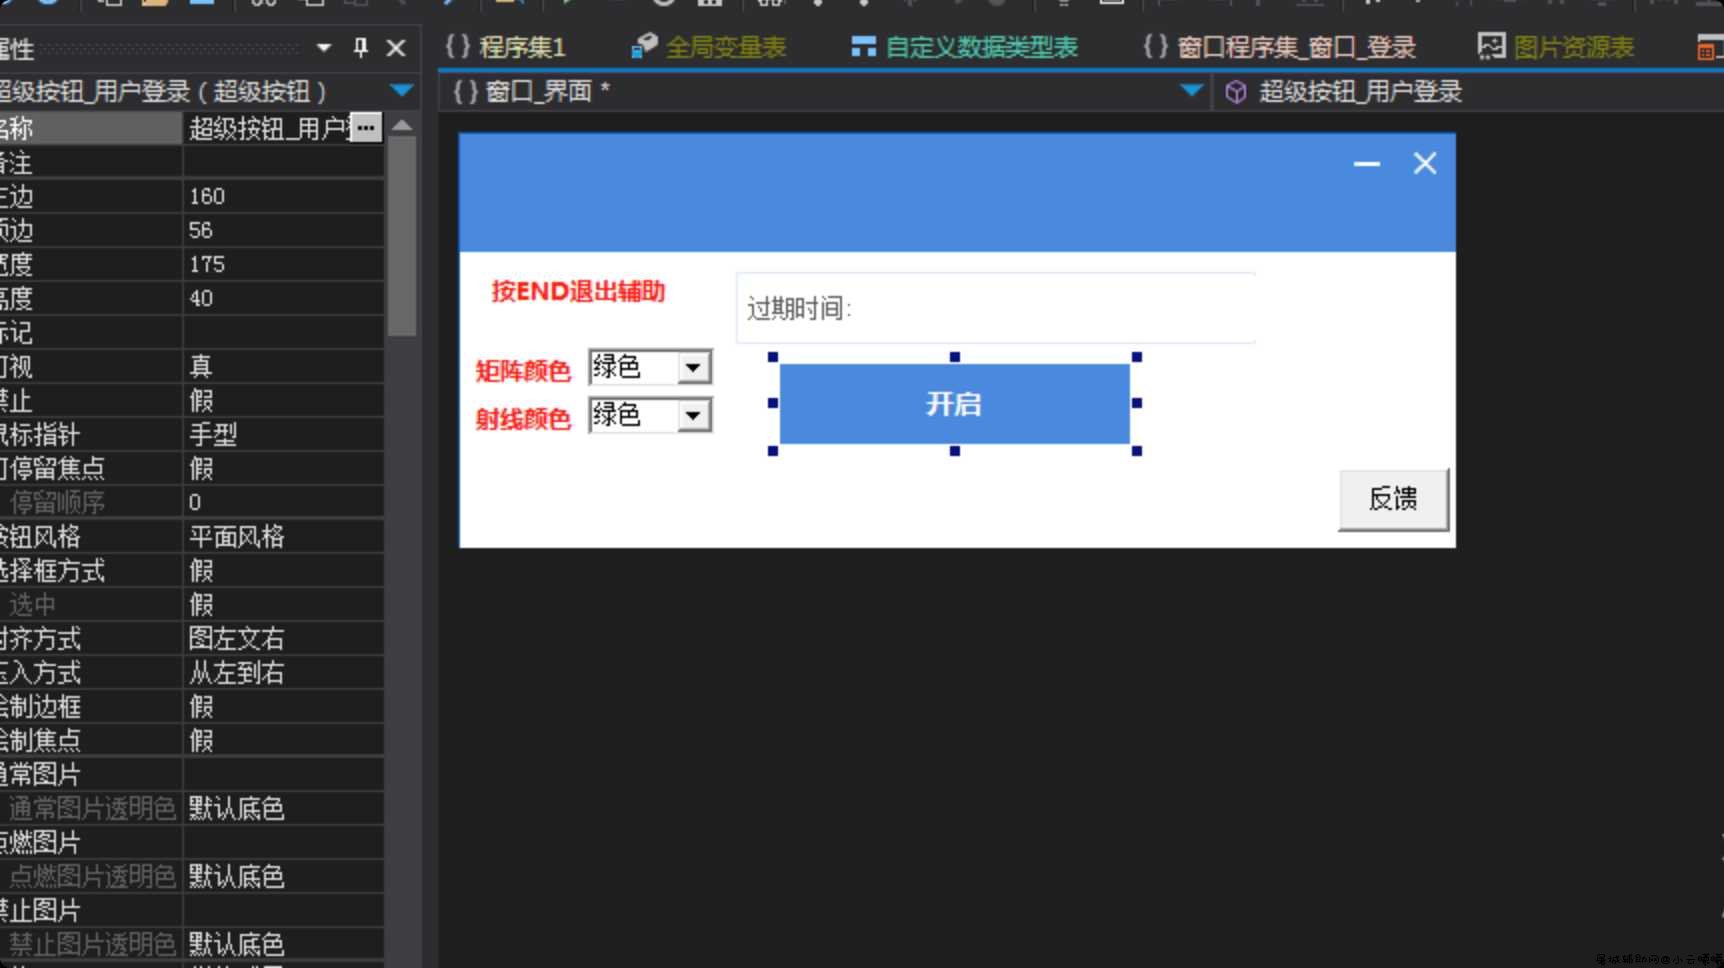
Task: Click the 自定义数据类型表 table icon
Action: coord(863,47)
